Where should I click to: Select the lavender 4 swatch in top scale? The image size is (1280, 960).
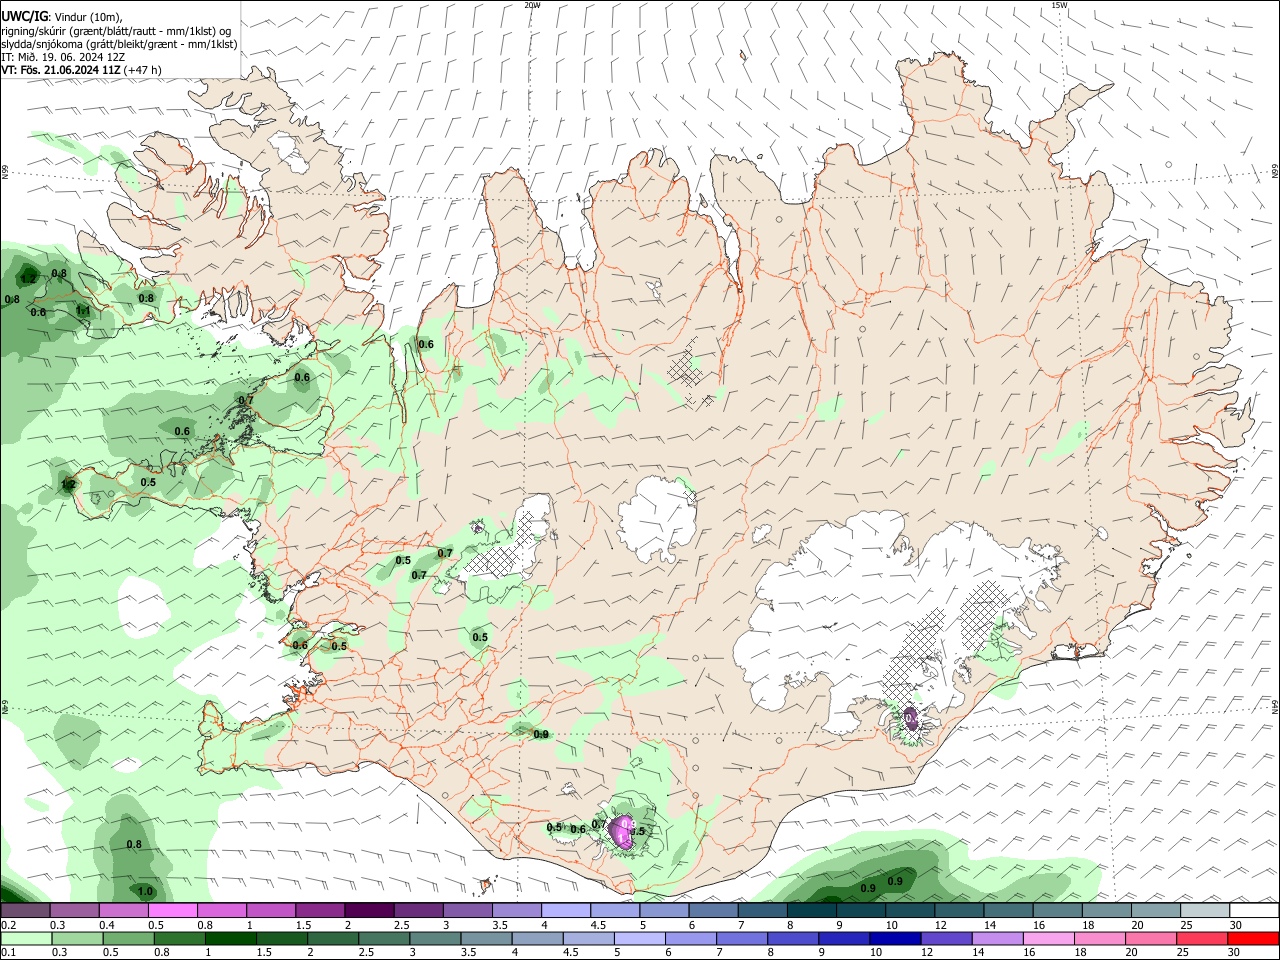click(566, 911)
